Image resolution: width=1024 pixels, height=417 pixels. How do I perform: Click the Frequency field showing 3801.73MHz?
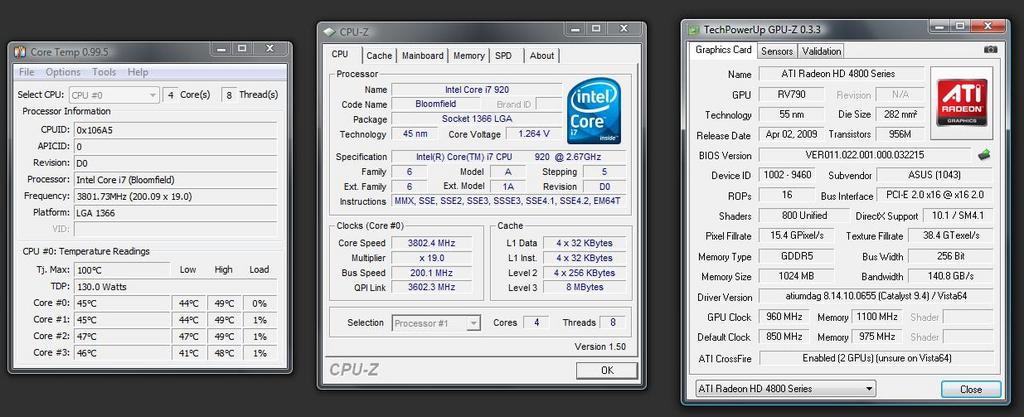[x=175, y=196]
